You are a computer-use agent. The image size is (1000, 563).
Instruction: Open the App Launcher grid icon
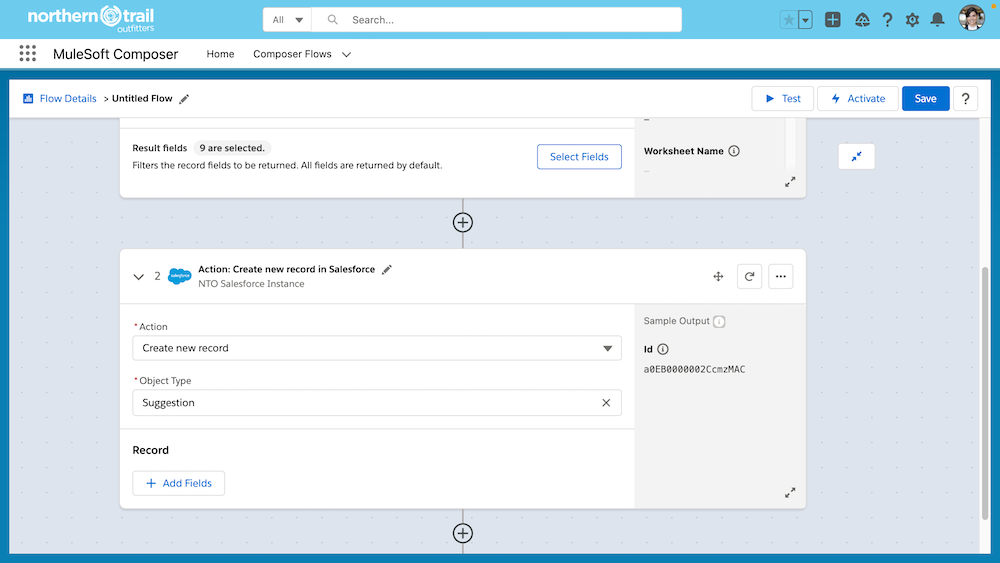[x=27, y=54]
